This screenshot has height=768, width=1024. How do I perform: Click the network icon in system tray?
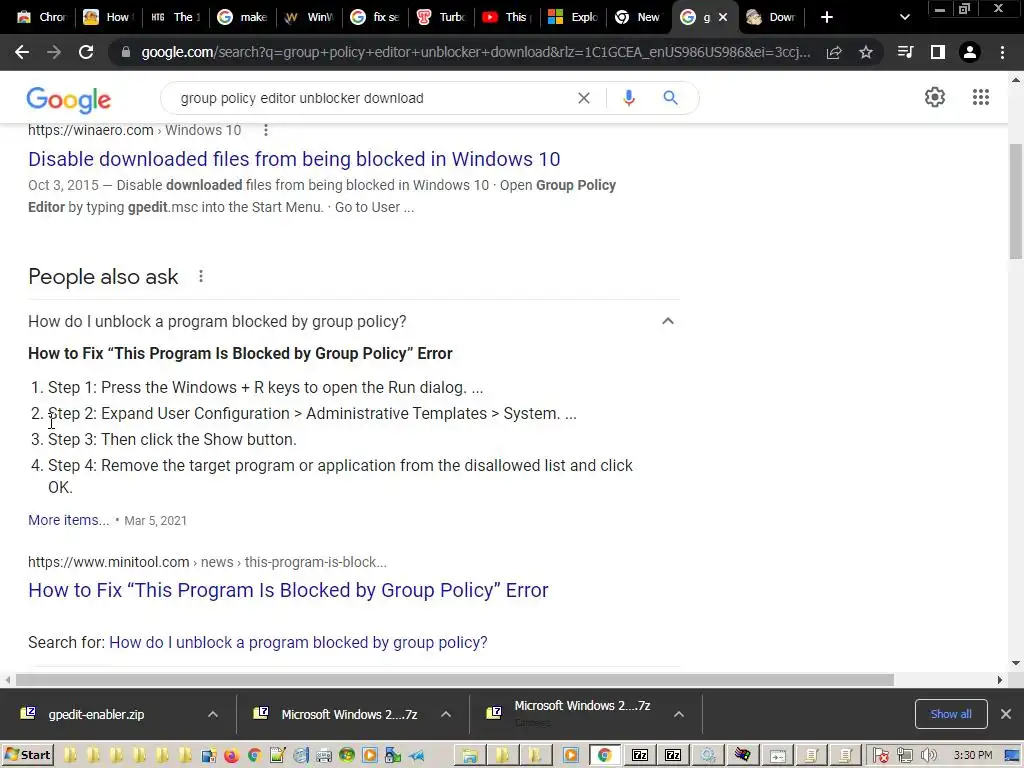(x=904, y=756)
